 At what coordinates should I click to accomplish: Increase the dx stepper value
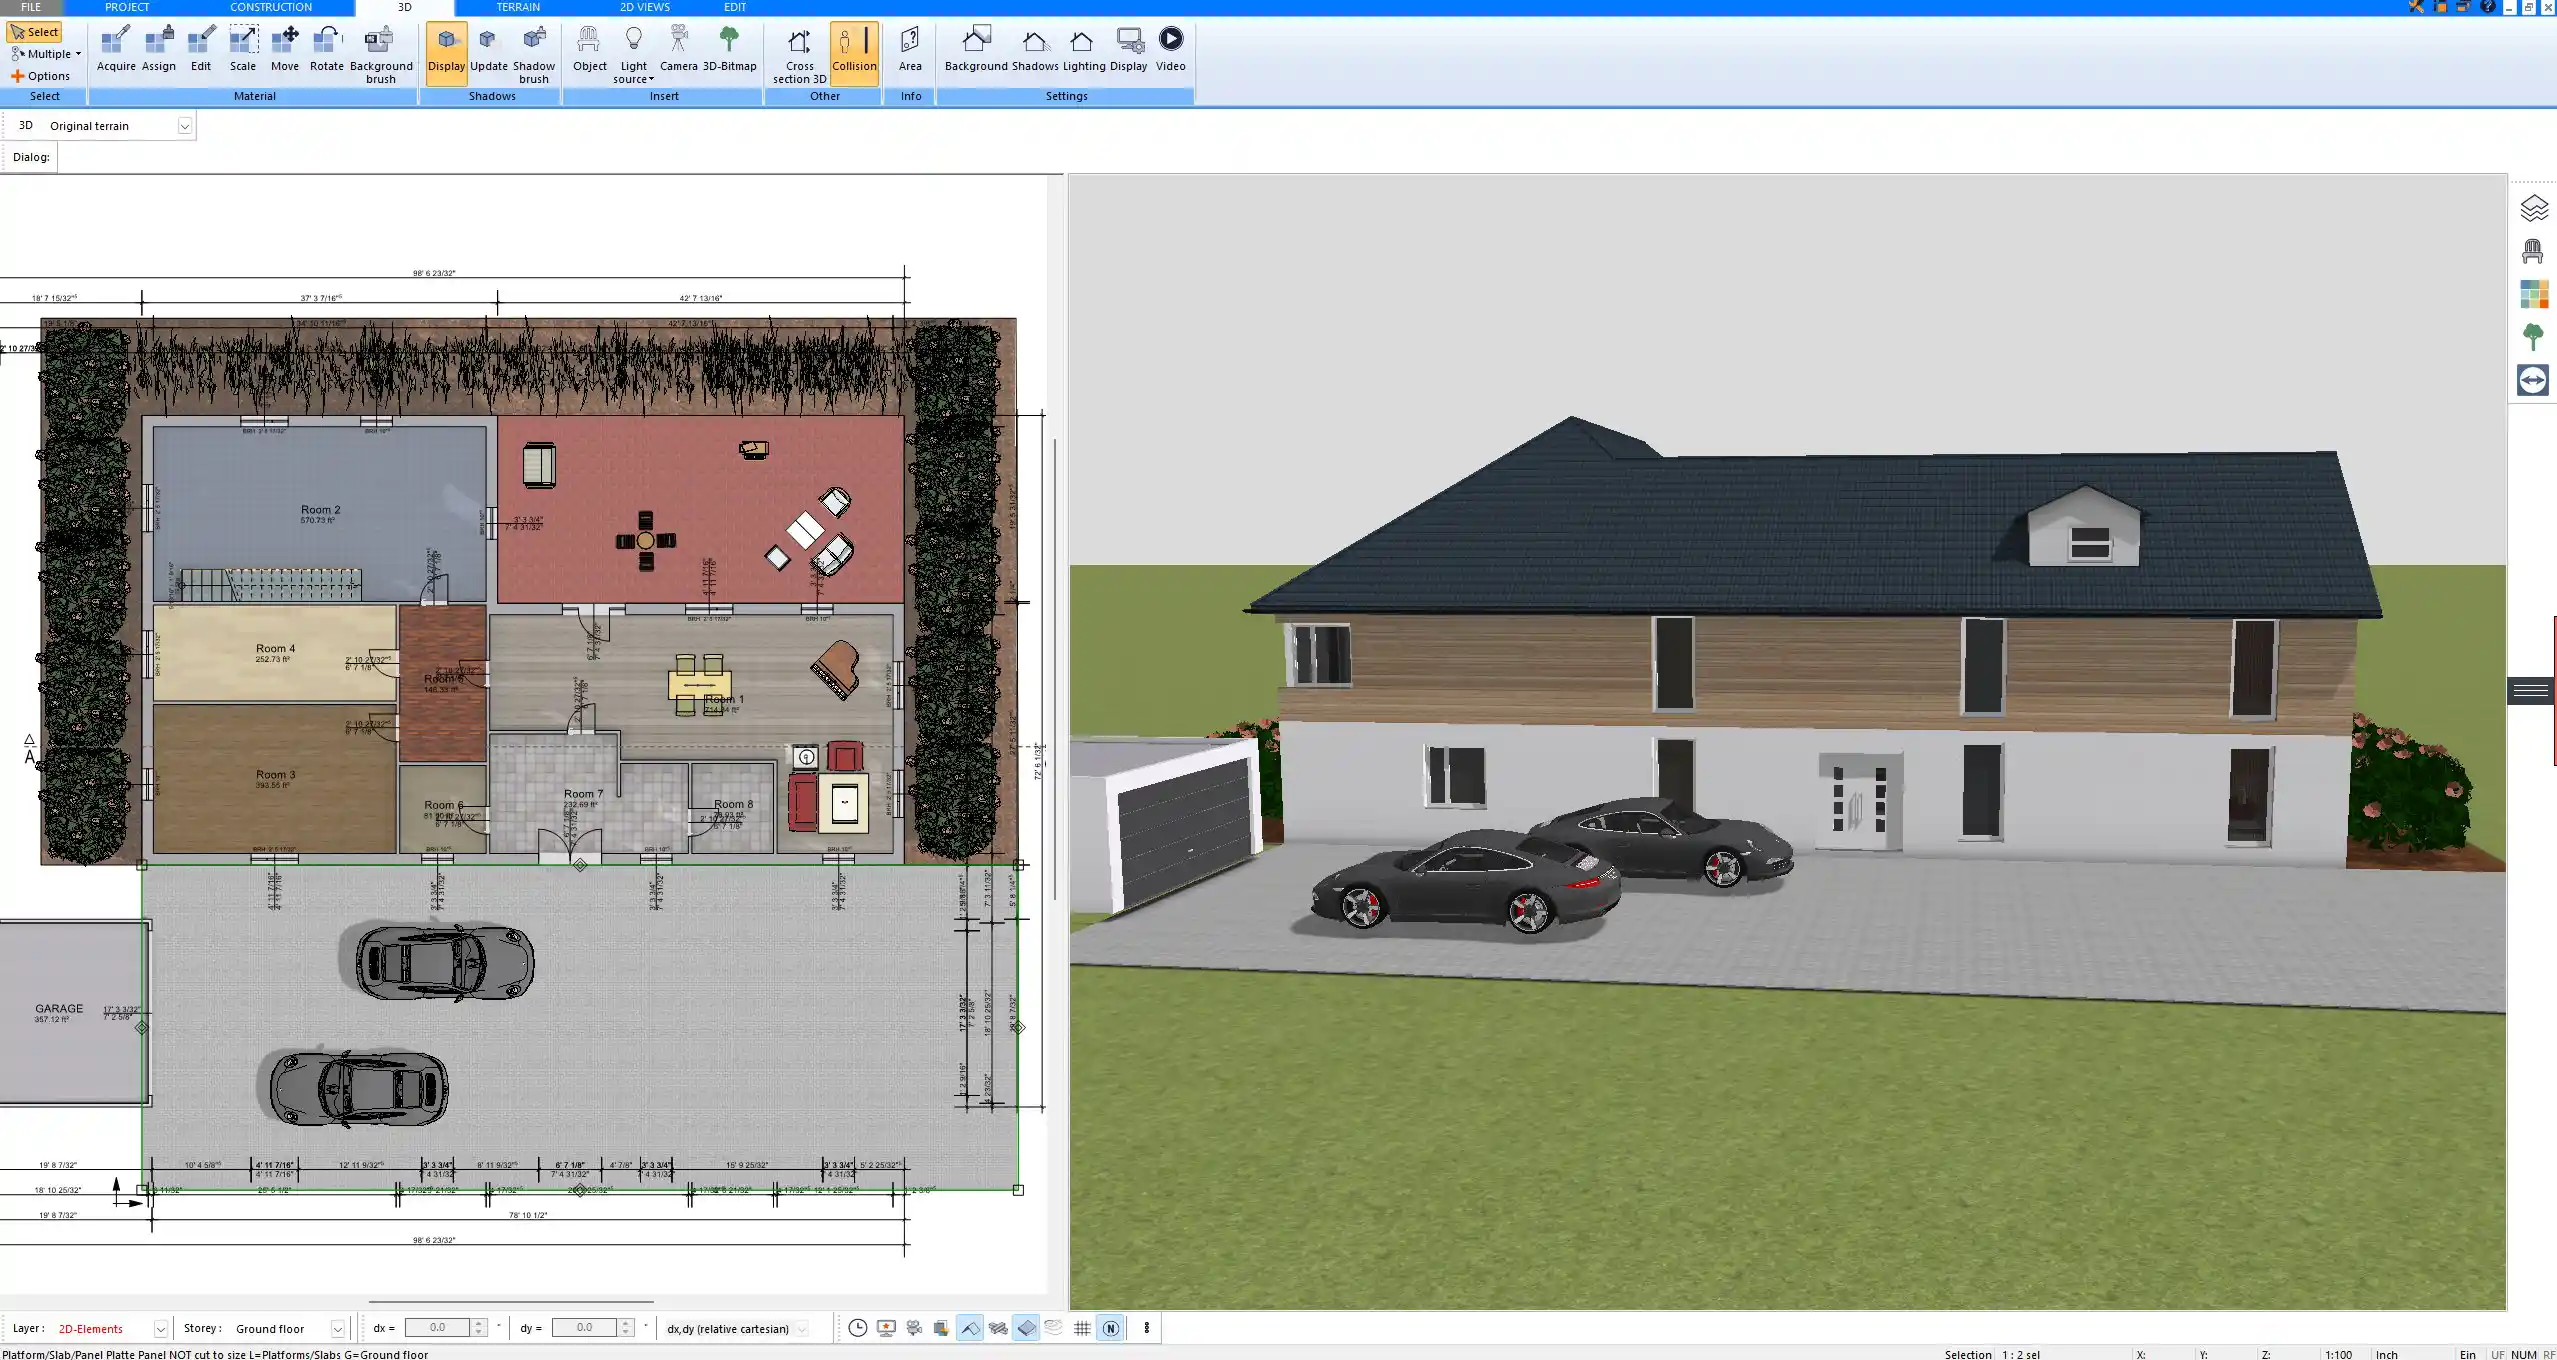tap(479, 1323)
